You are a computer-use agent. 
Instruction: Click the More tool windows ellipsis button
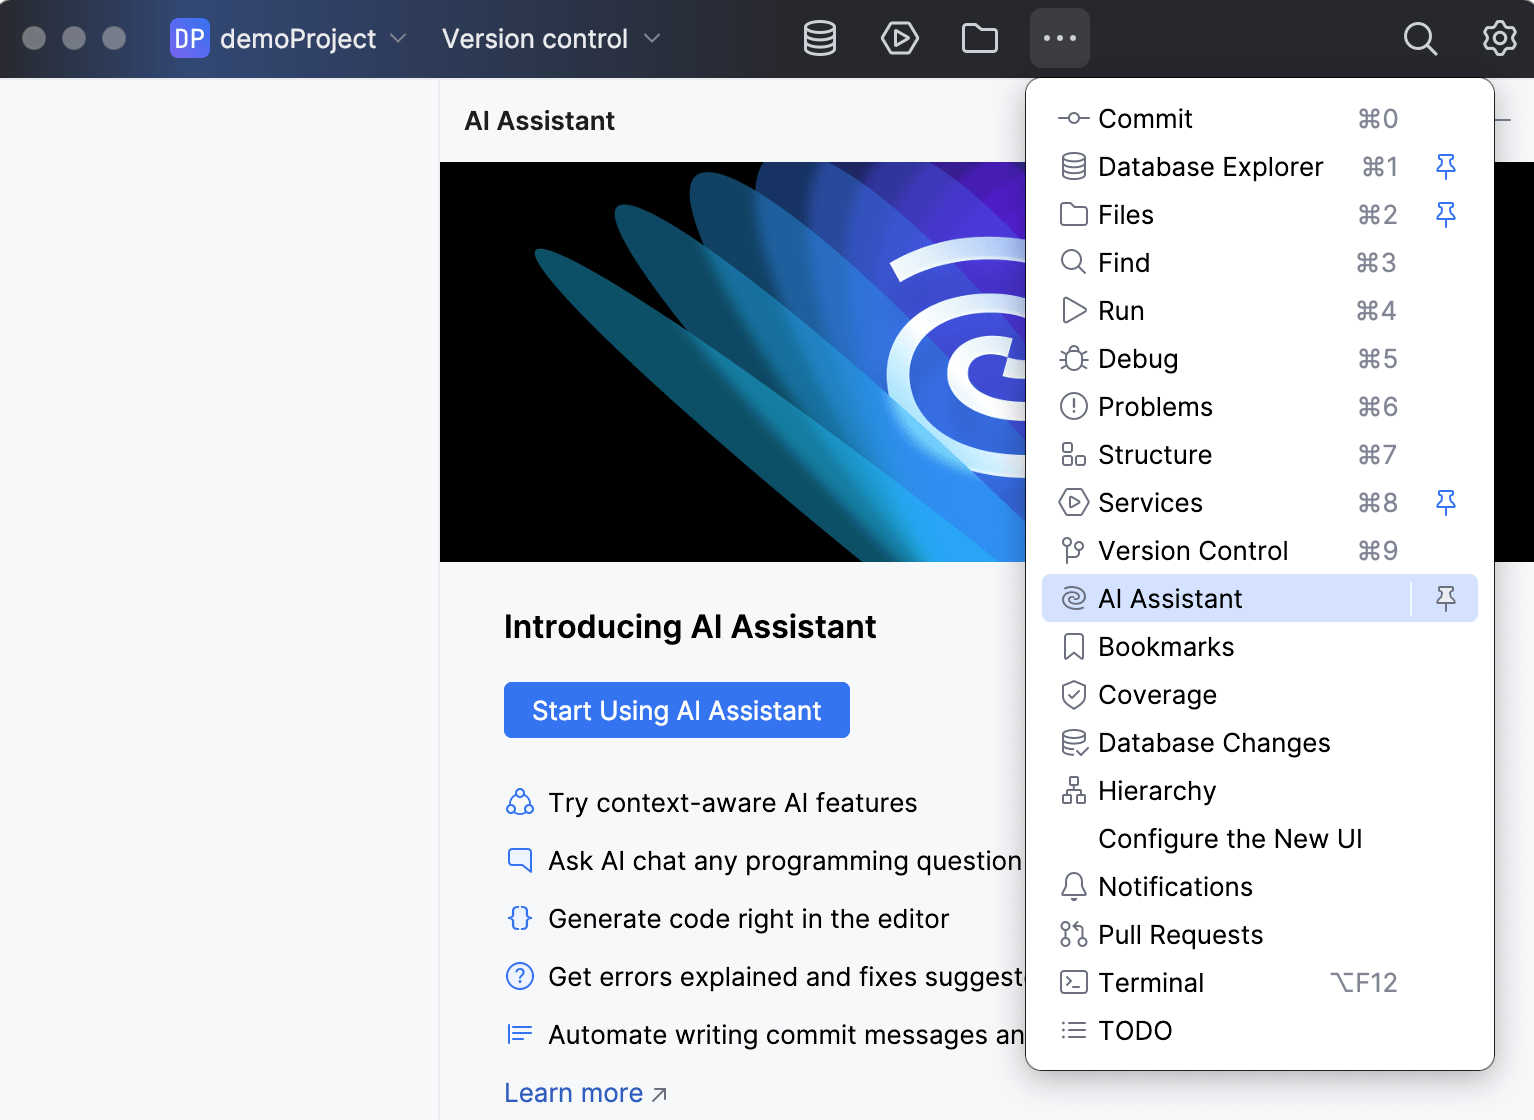click(x=1060, y=39)
